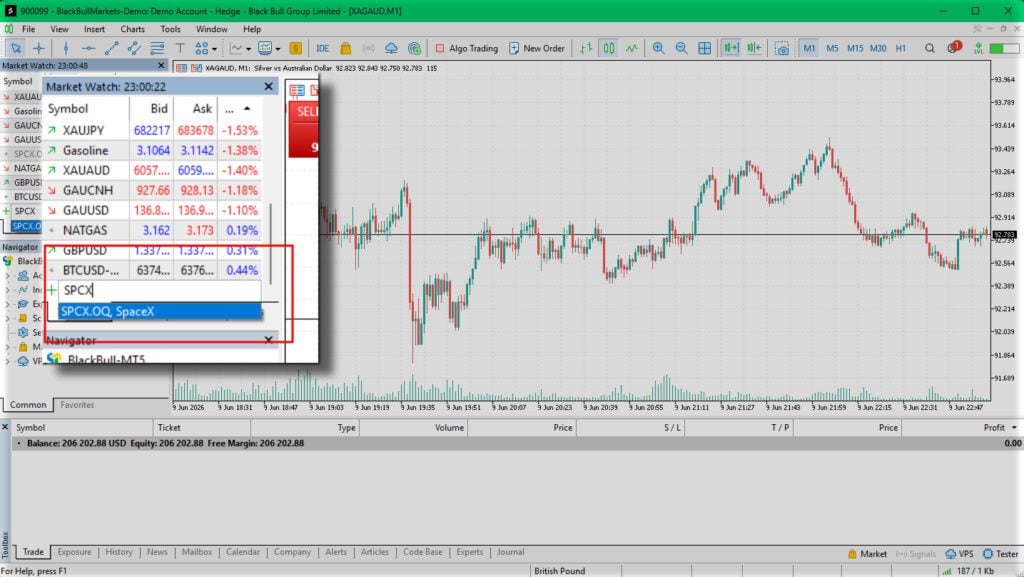Image resolution: width=1024 pixels, height=577 pixels.
Task: Set timeframe to M5
Action: click(832, 48)
